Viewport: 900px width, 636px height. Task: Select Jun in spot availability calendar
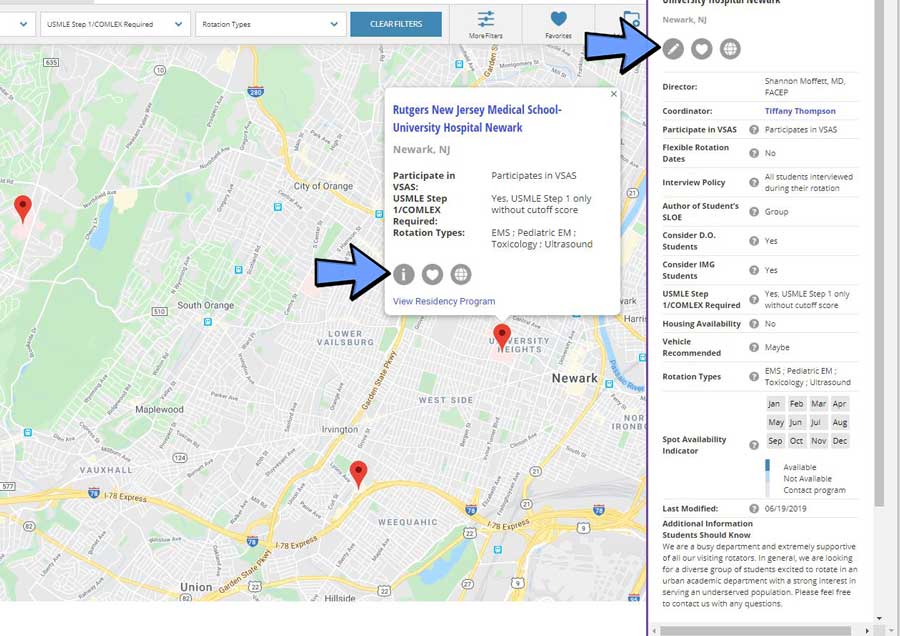[x=797, y=422]
